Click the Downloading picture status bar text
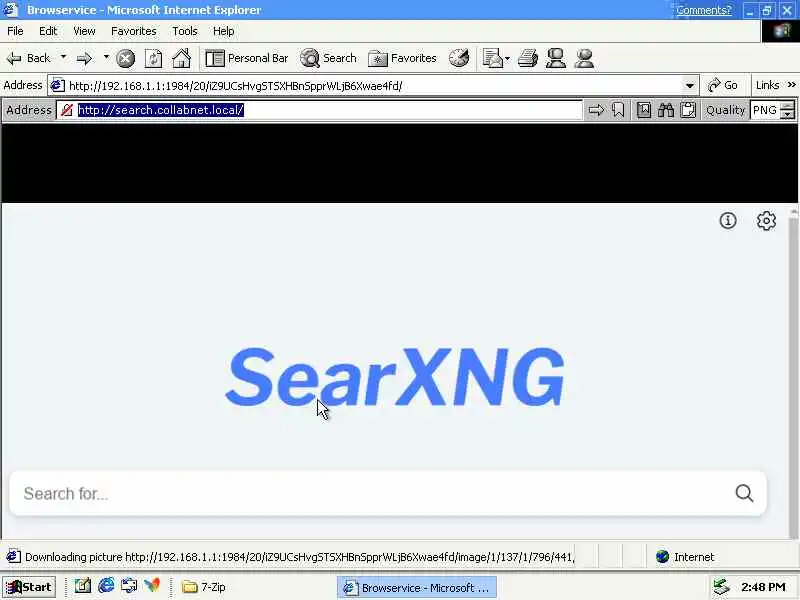Image resolution: width=800 pixels, height=600 pixels. (x=299, y=557)
